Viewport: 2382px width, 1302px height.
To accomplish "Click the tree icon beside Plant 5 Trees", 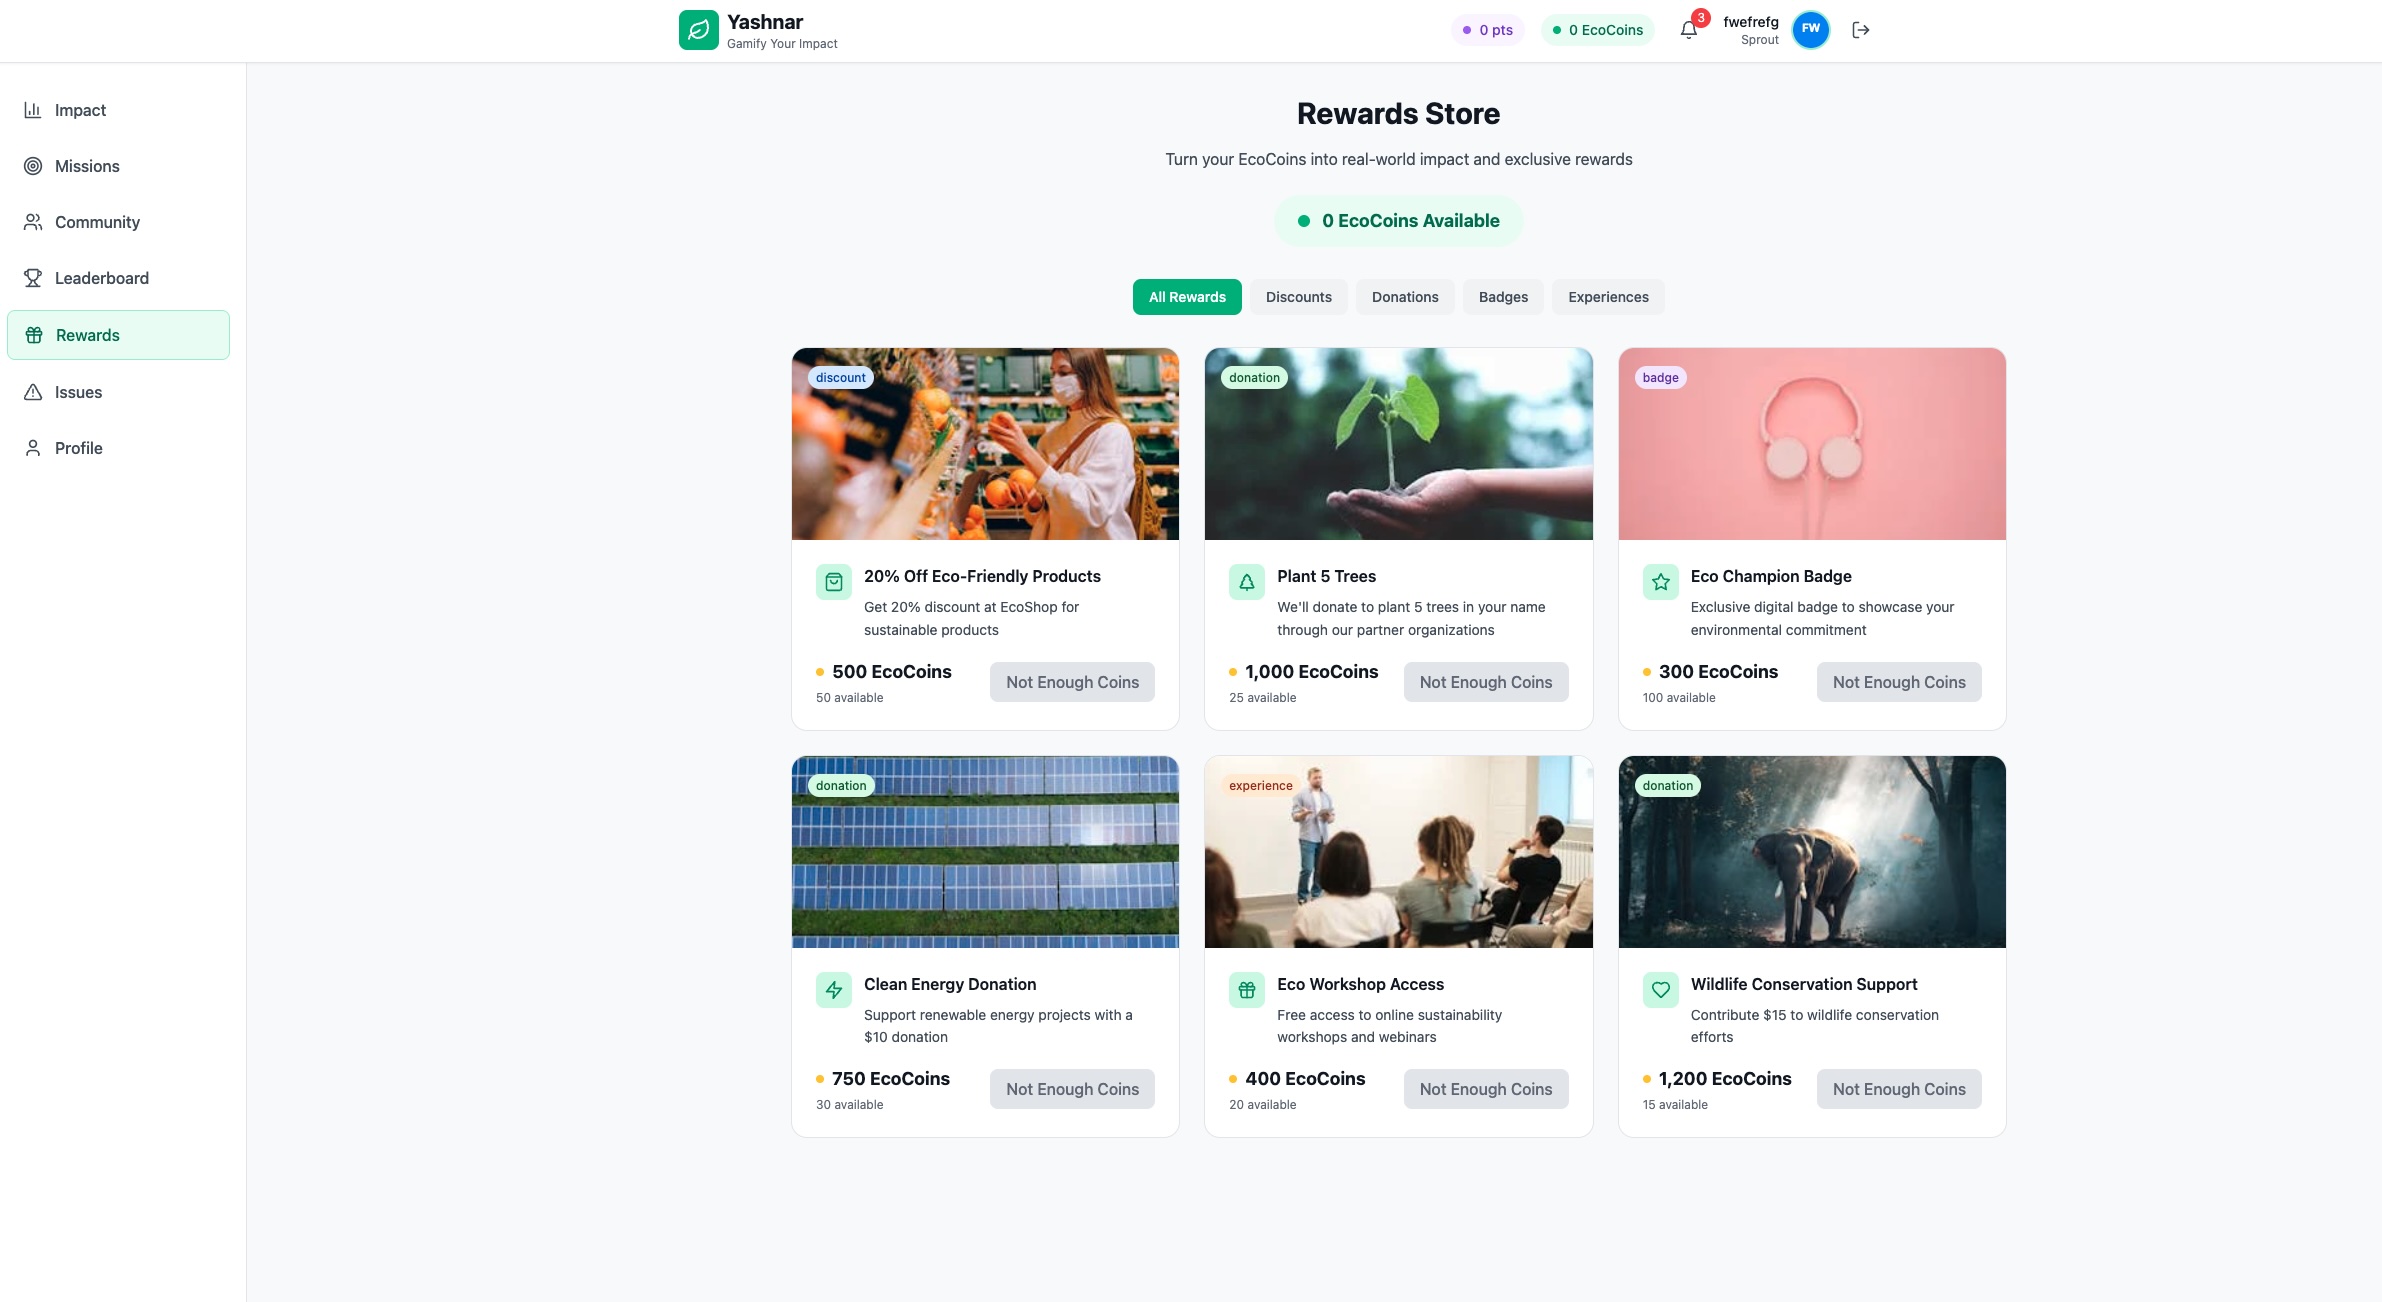I will click(x=1246, y=582).
